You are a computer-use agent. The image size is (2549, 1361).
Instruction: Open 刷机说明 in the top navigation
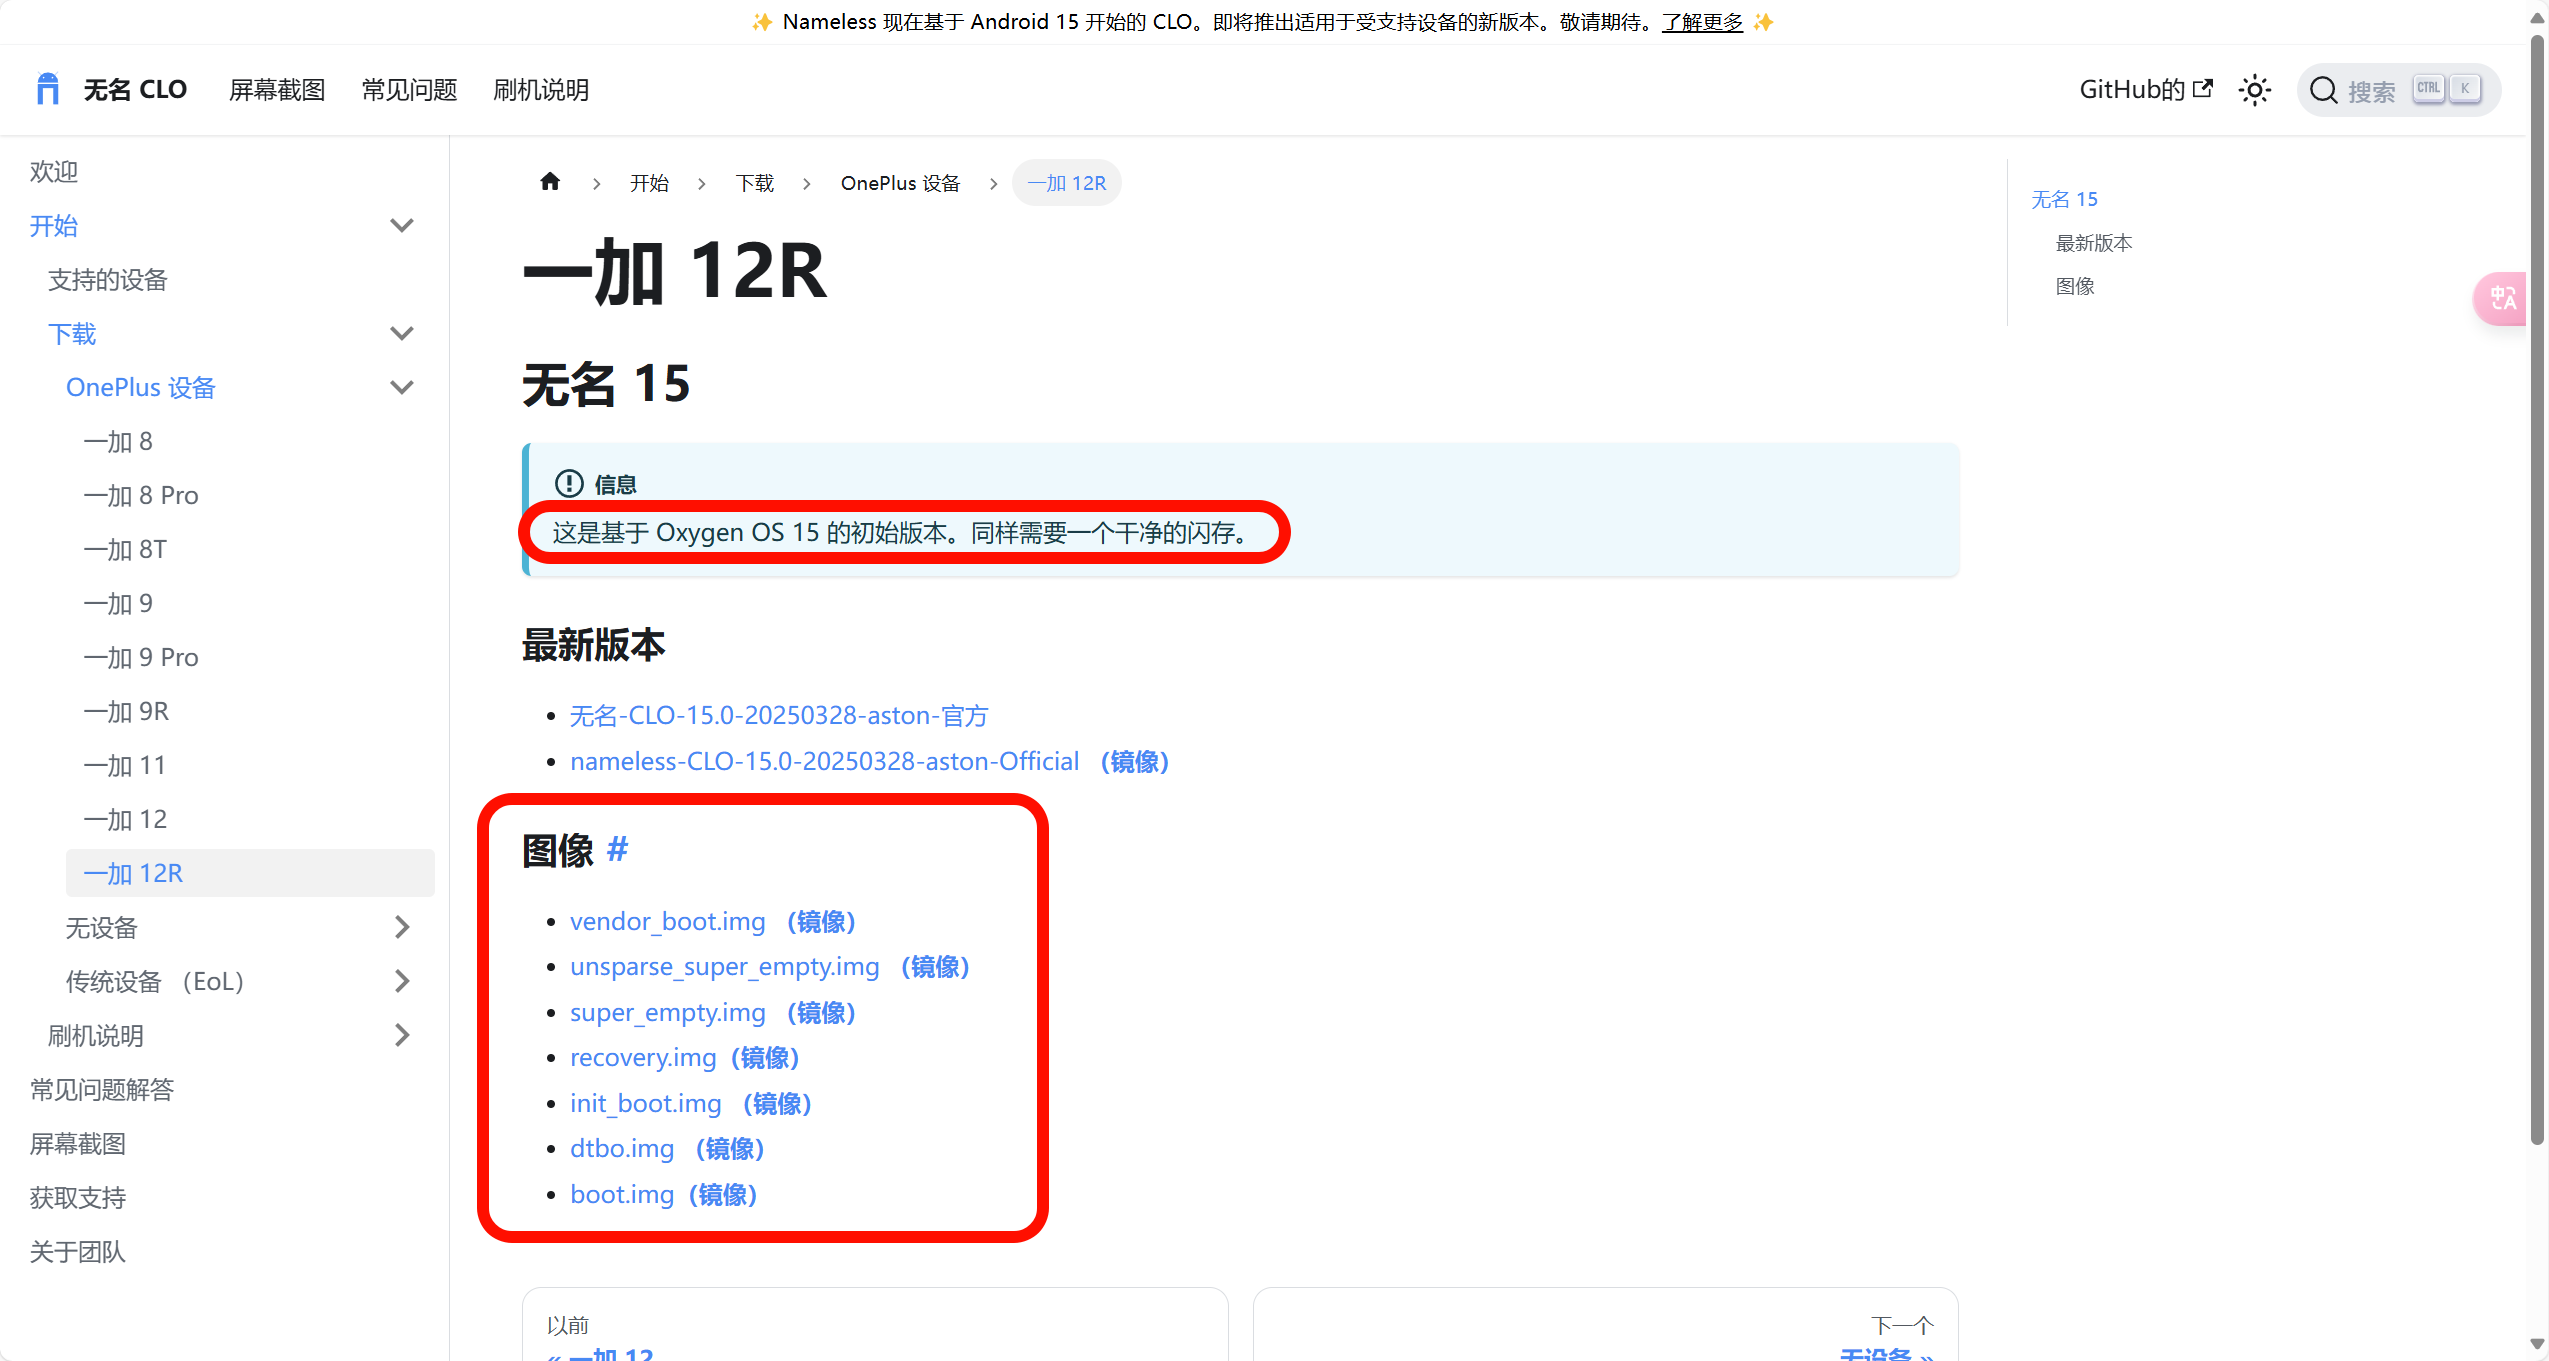(541, 90)
